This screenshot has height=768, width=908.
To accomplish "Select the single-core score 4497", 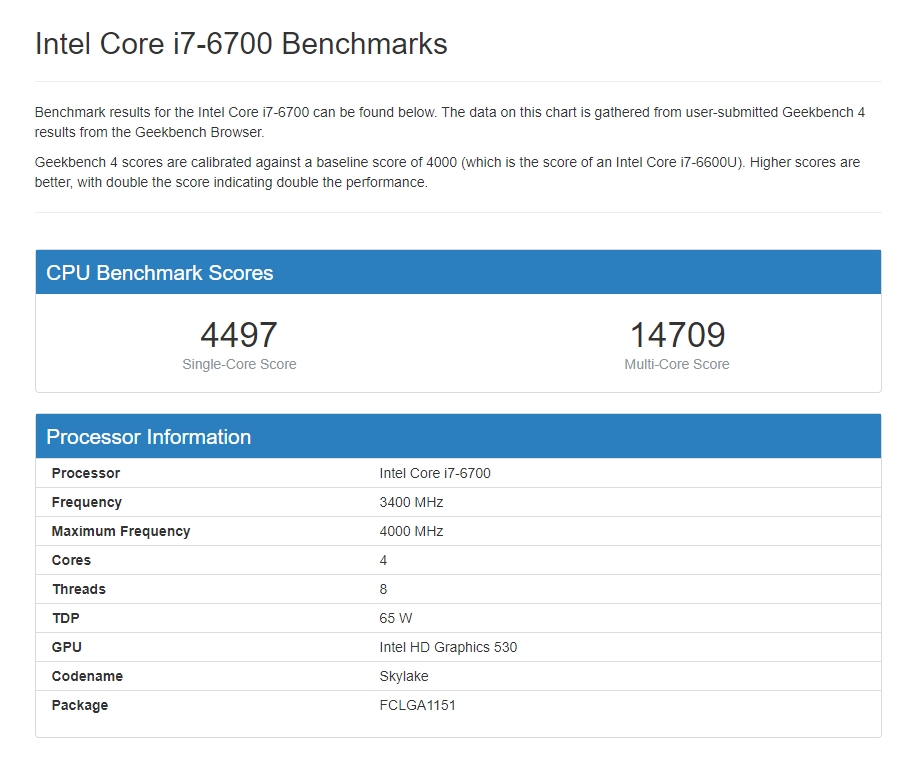I will [x=239, y=335].
